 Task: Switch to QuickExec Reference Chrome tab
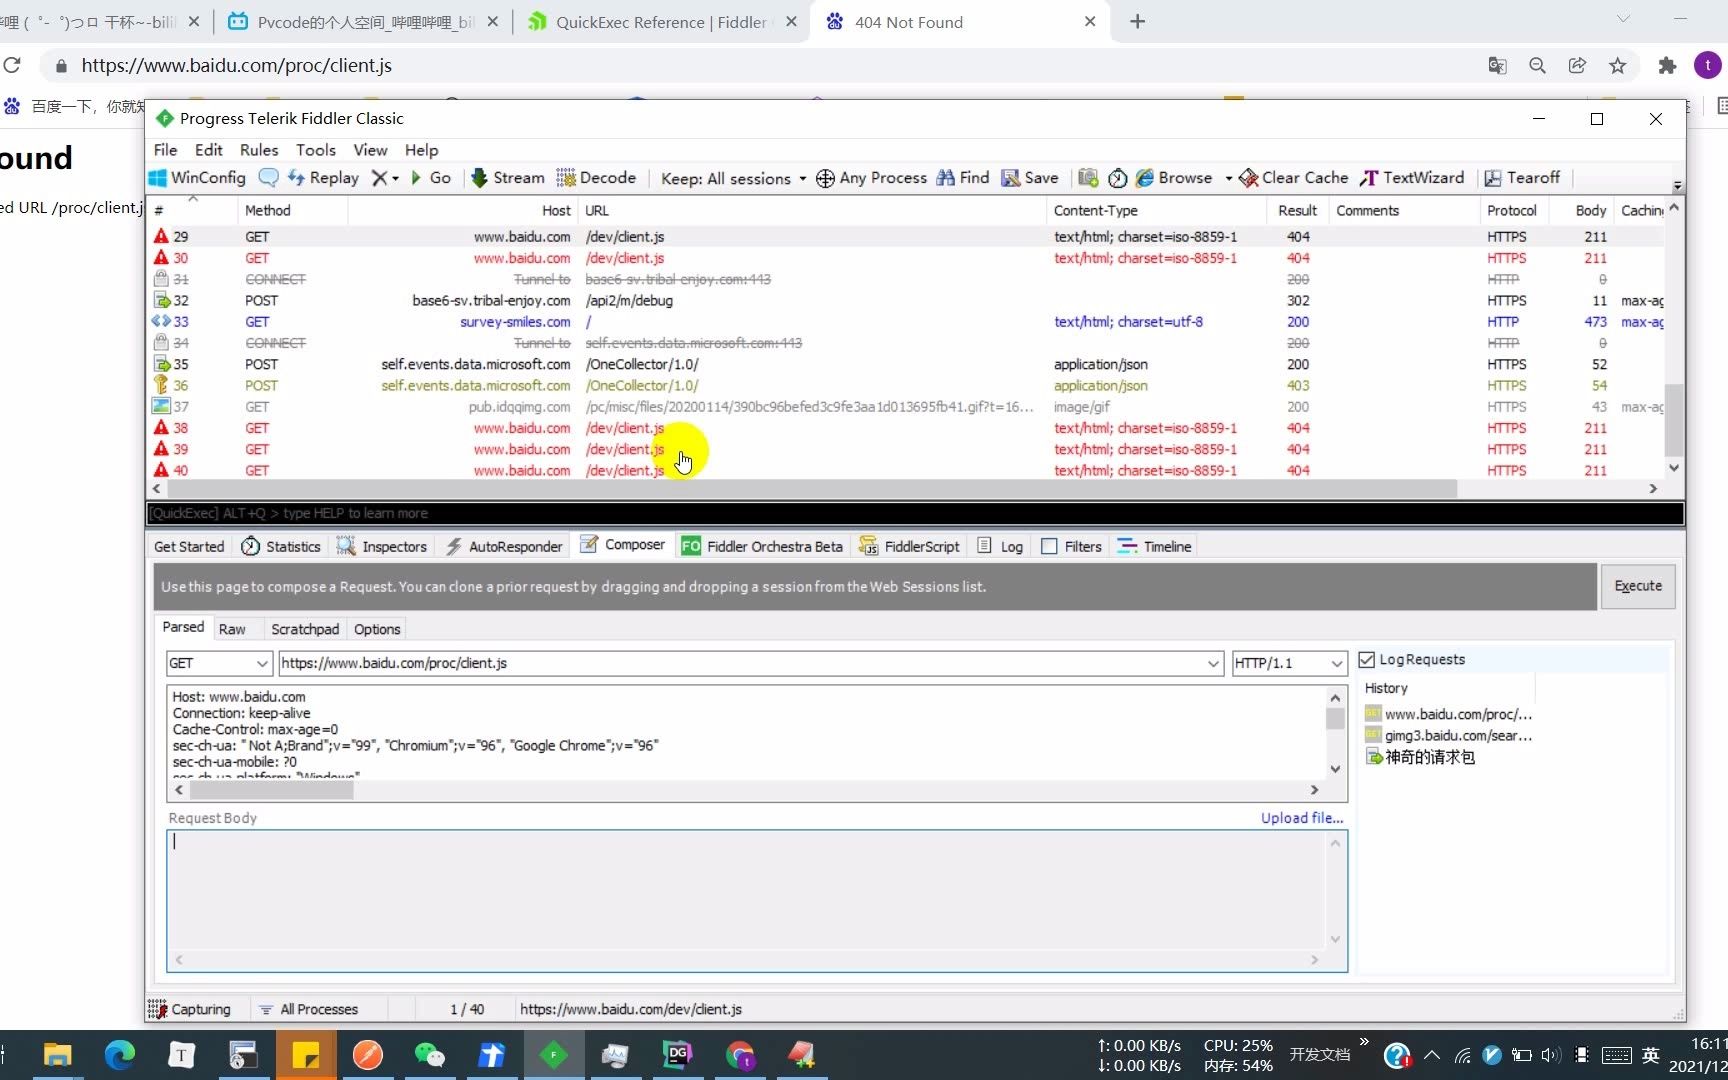(x=661, y=22)
